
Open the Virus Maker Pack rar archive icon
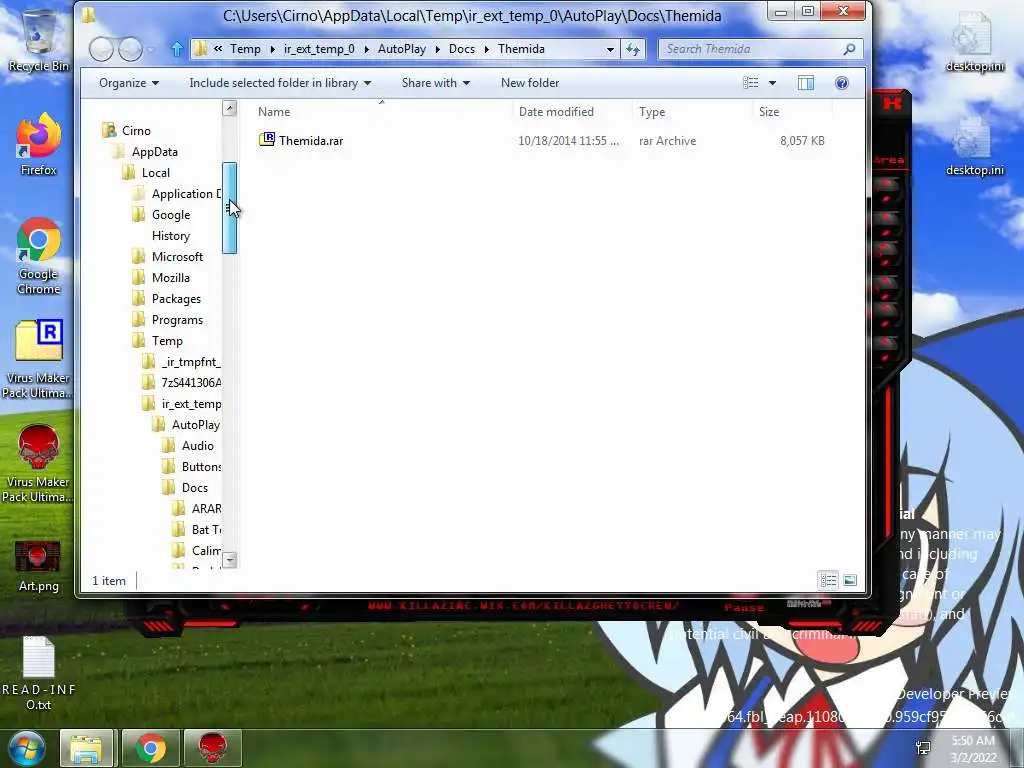click(38, 359)
